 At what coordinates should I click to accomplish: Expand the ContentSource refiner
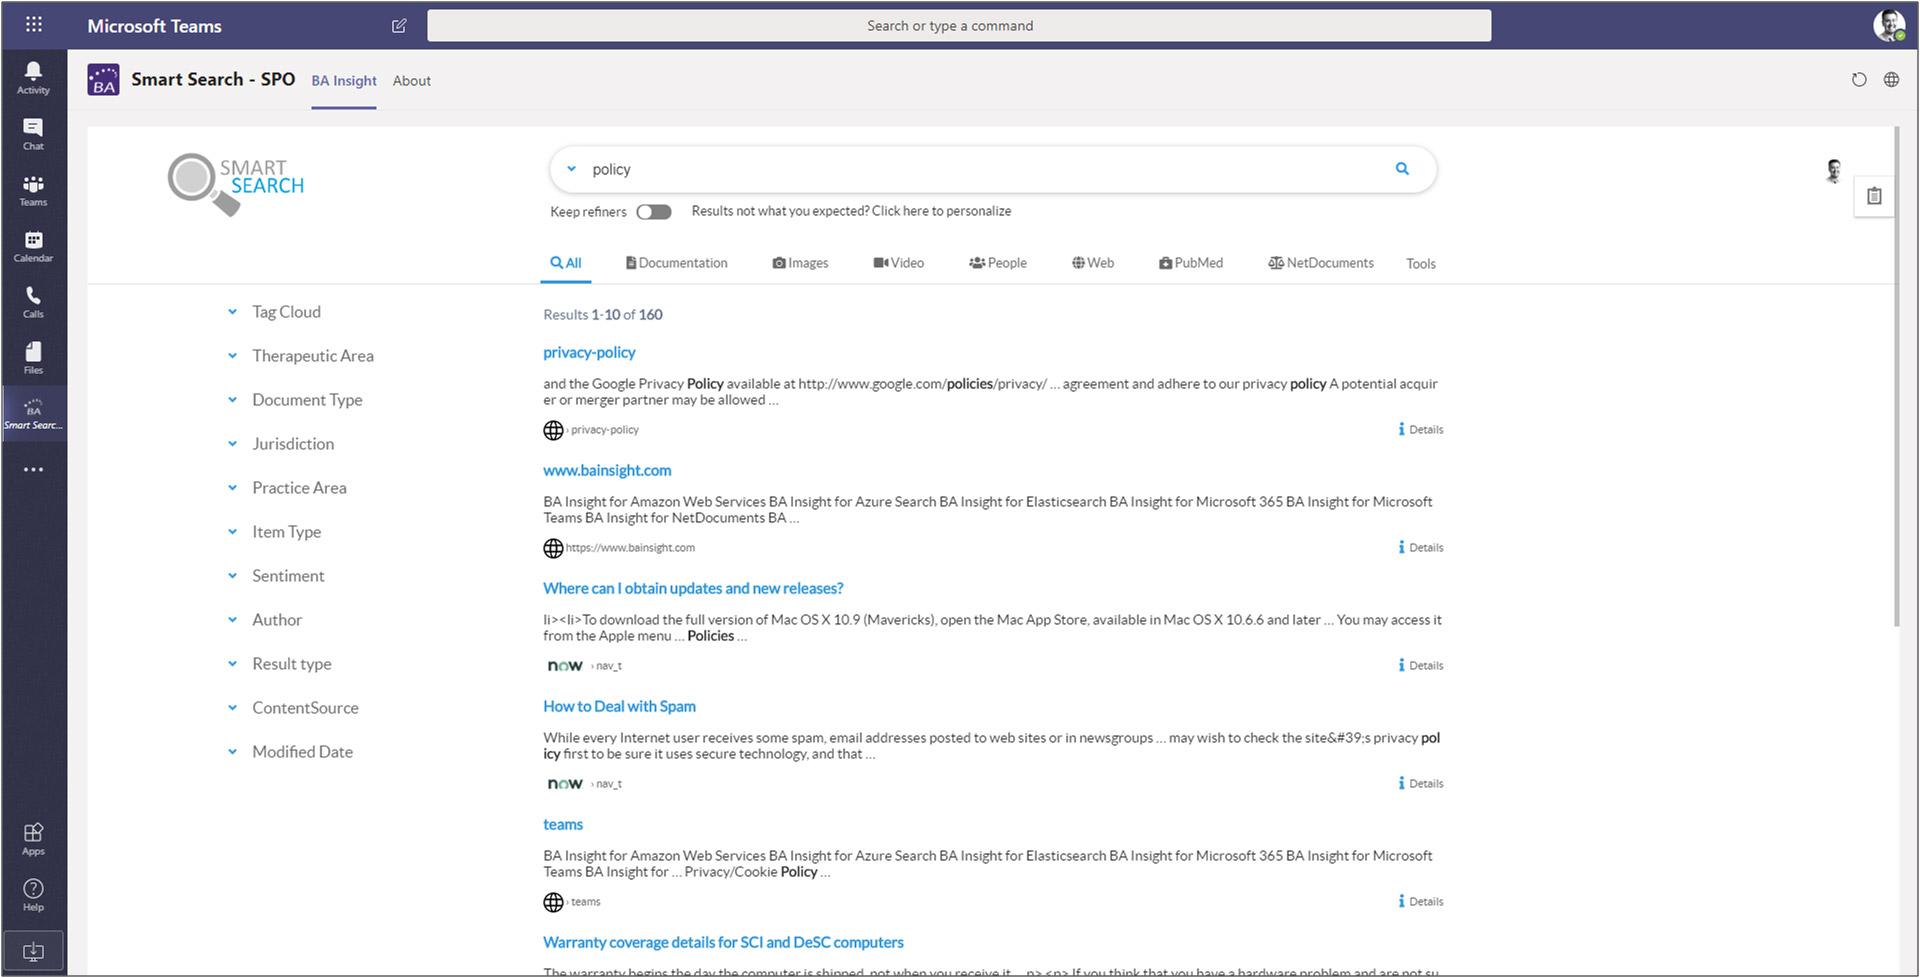[x=232, y=708]
